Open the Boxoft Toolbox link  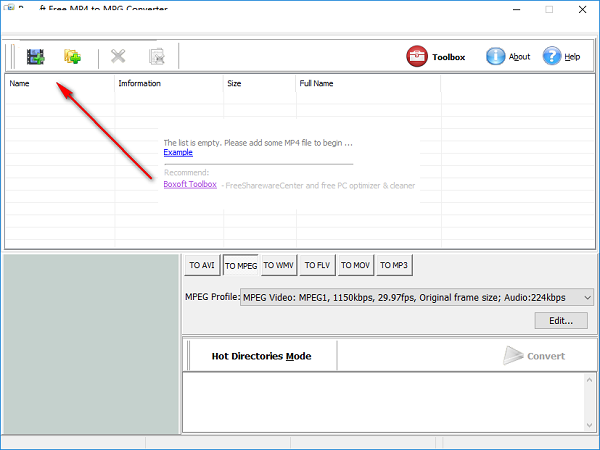190,184
